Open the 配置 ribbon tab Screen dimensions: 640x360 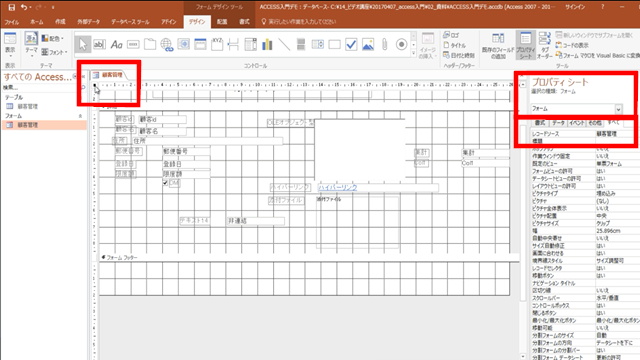coord(222,22)
